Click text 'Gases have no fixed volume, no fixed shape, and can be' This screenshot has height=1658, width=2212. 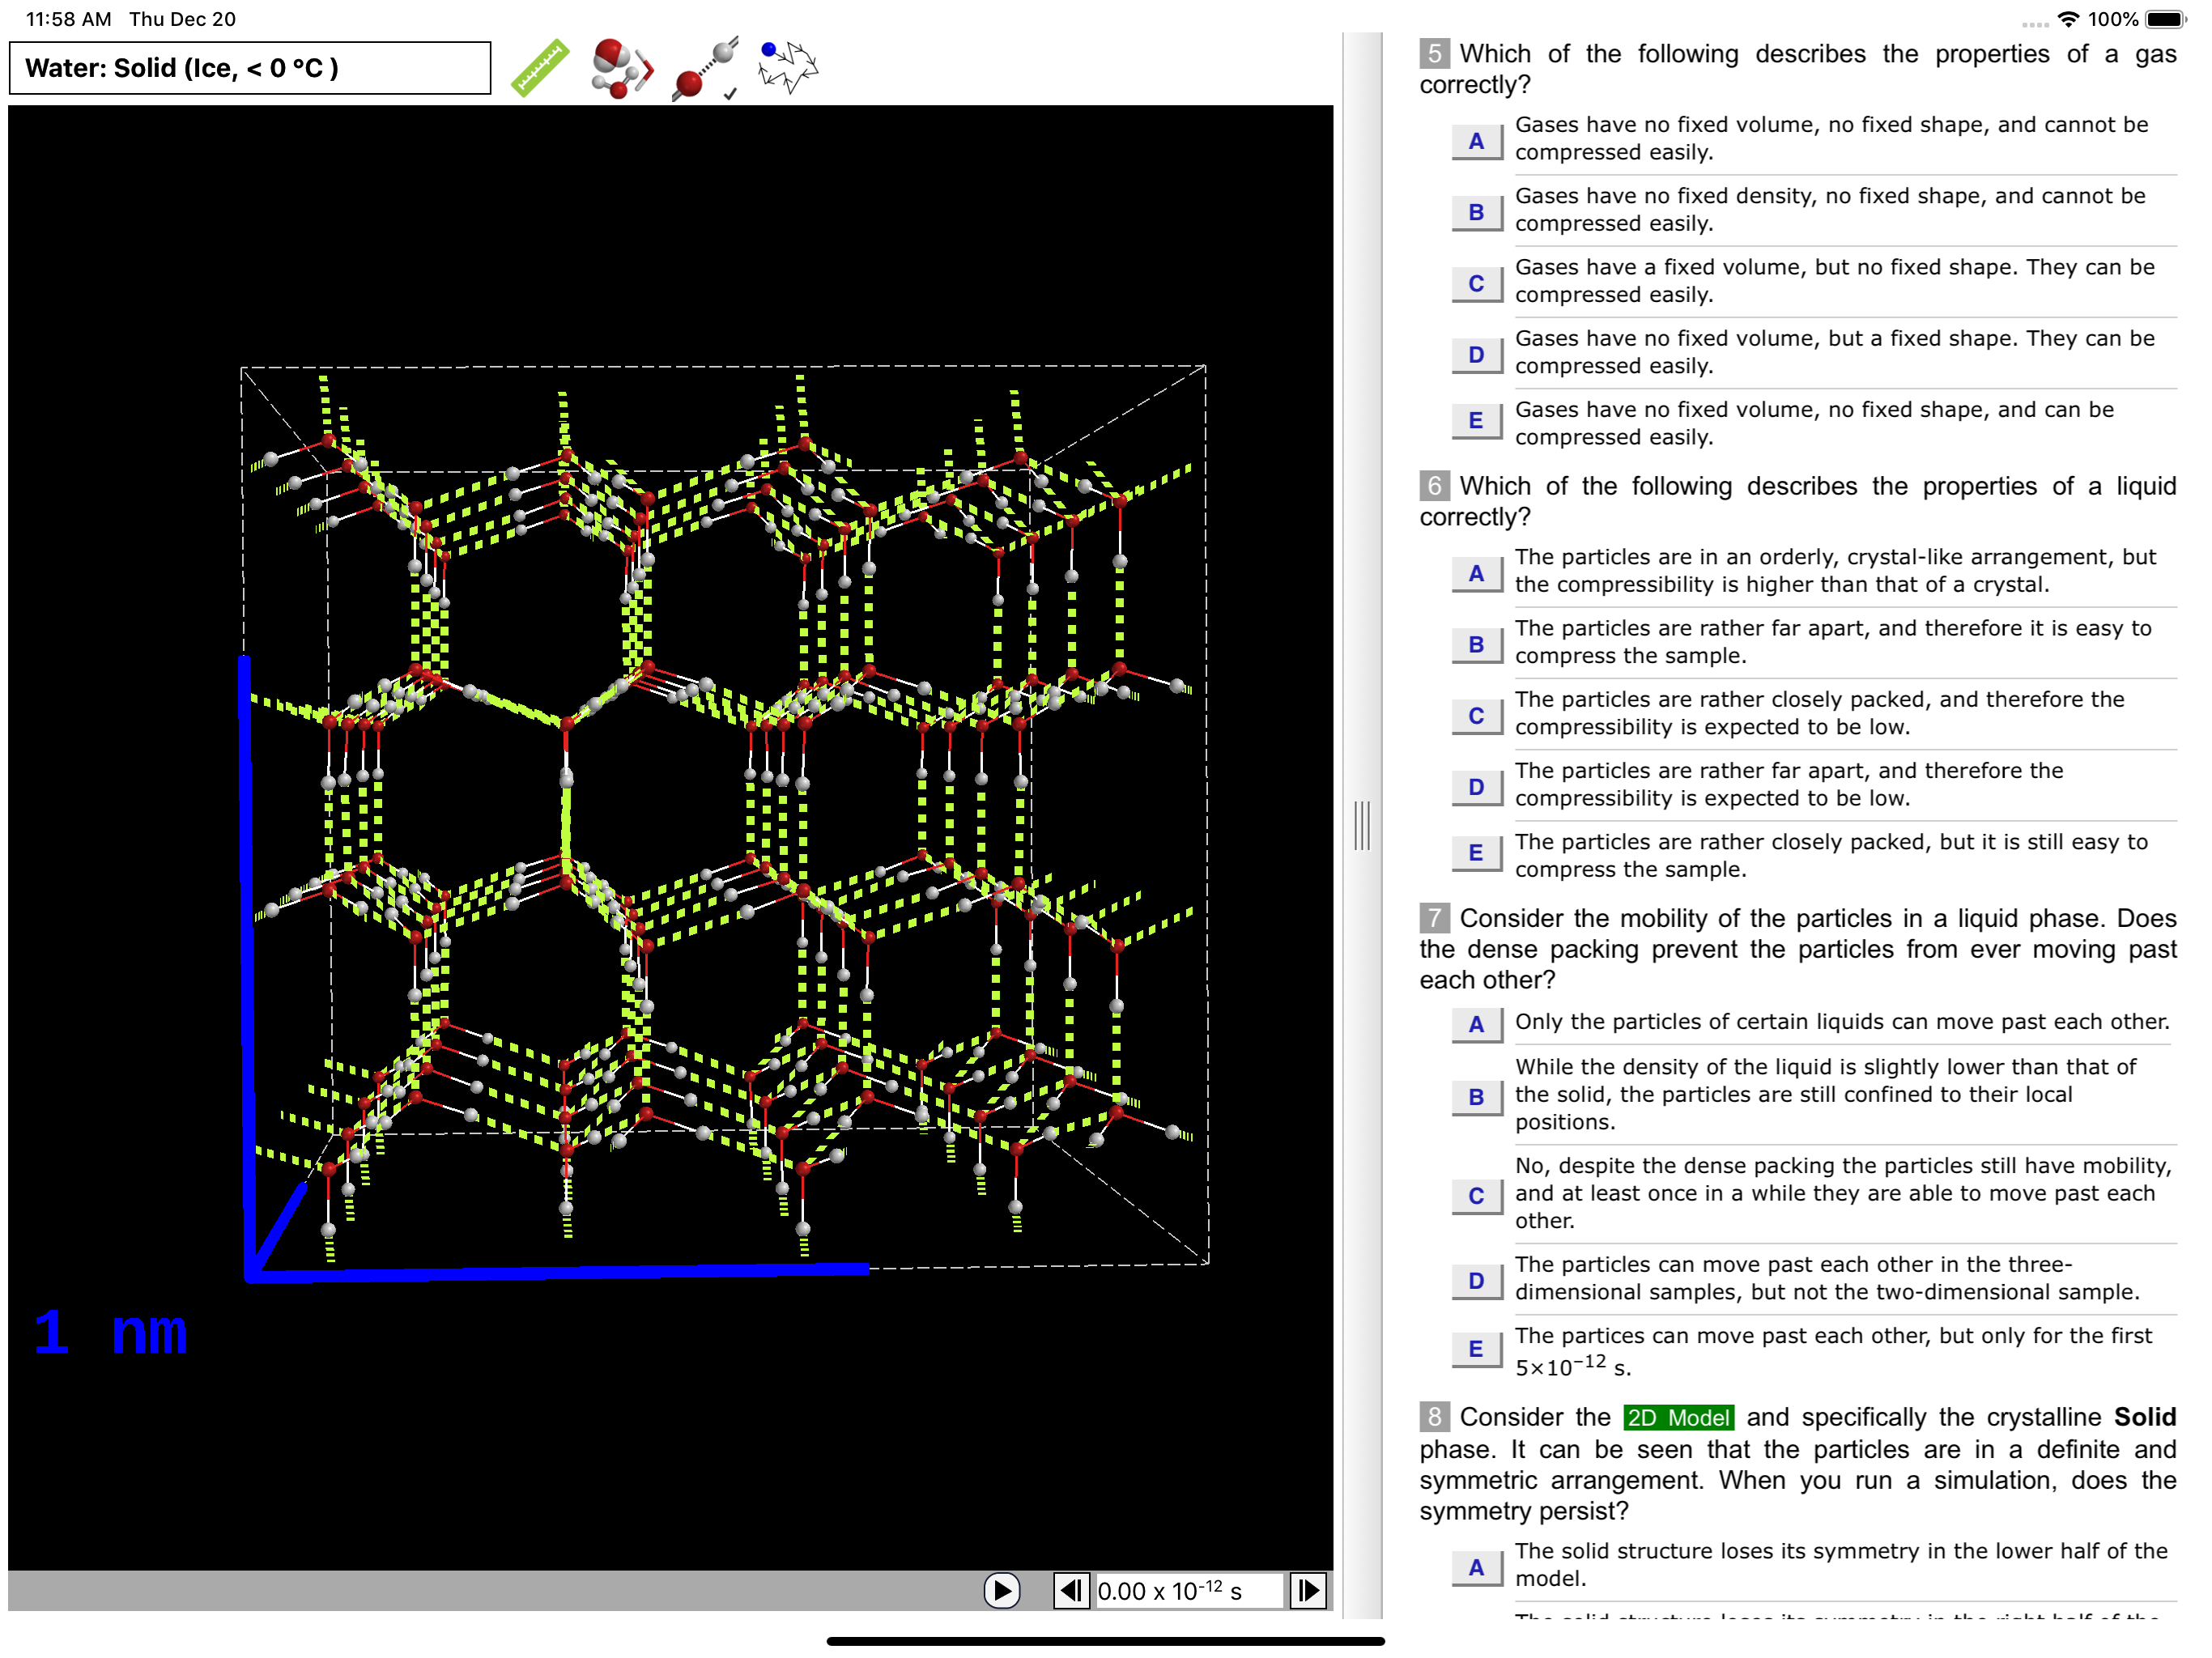point(1814,409)
